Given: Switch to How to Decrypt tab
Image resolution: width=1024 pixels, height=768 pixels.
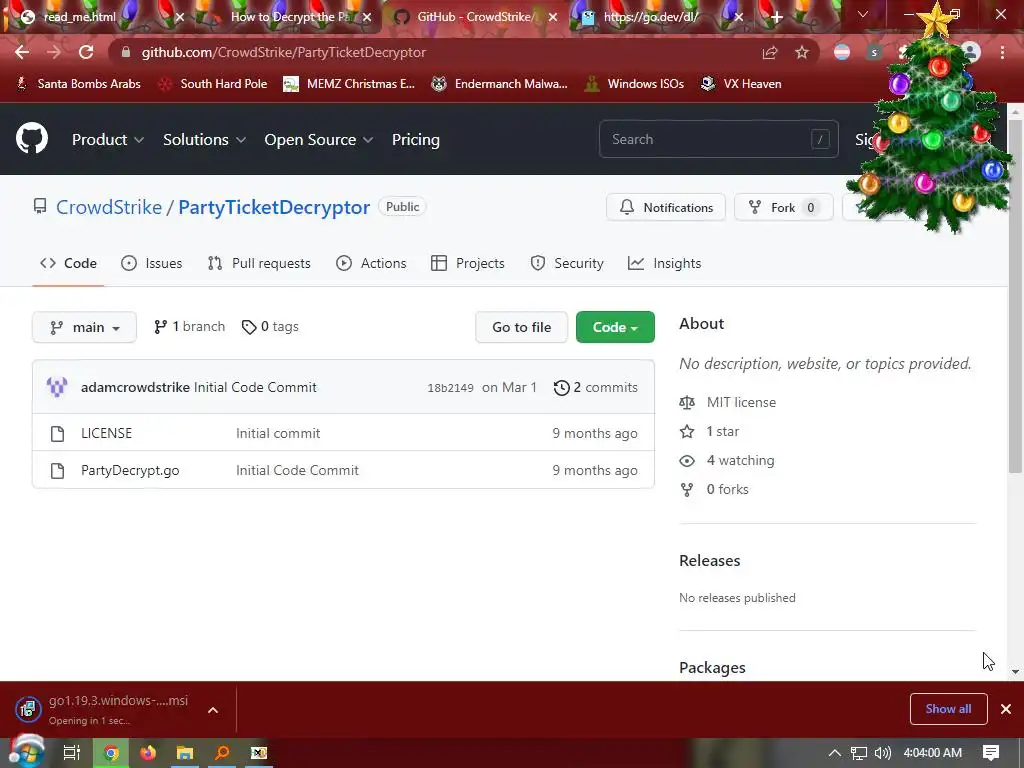Looking at the screenshot, I should (287, 17).
